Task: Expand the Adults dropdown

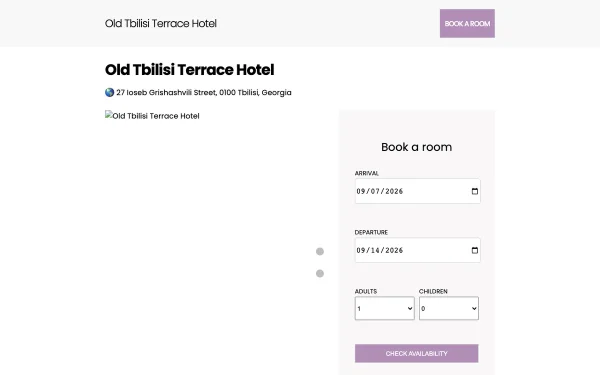Action: coord(385,308)
